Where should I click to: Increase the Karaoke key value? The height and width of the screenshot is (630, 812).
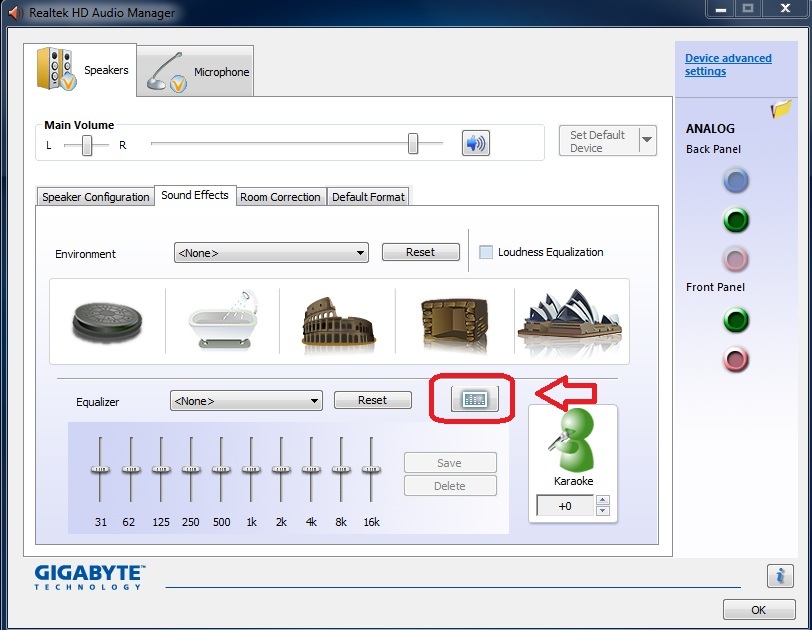602,500
